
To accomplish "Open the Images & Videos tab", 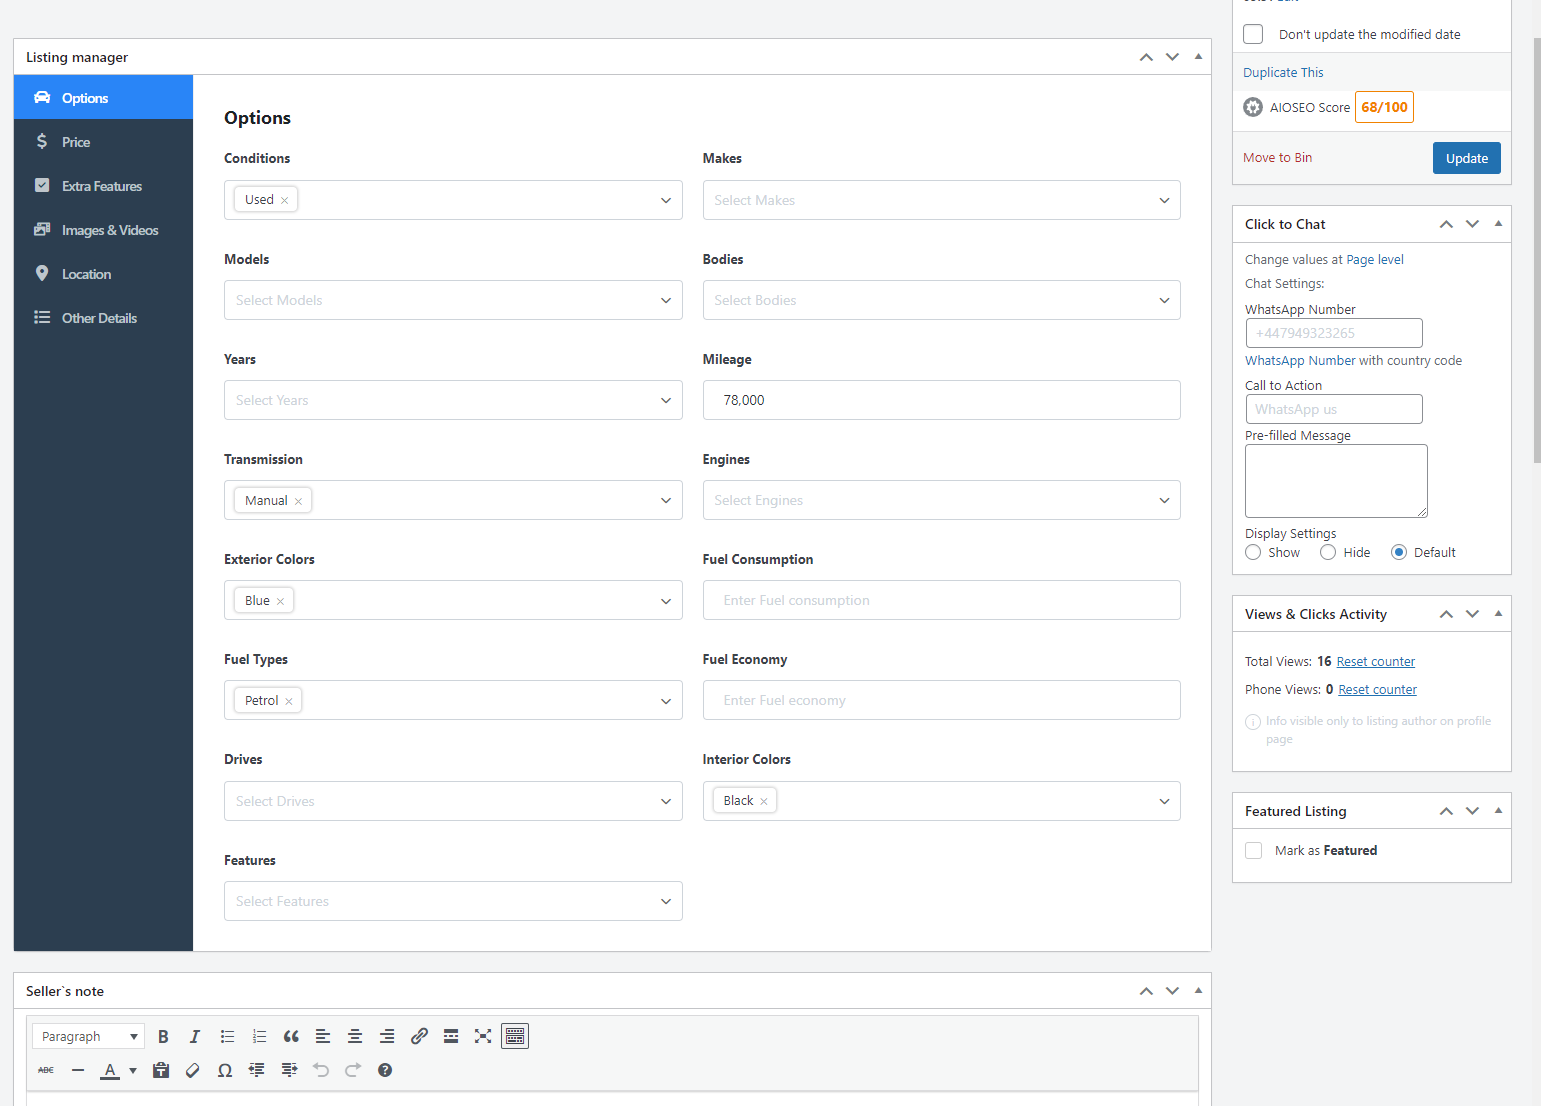I will (103, 229).
